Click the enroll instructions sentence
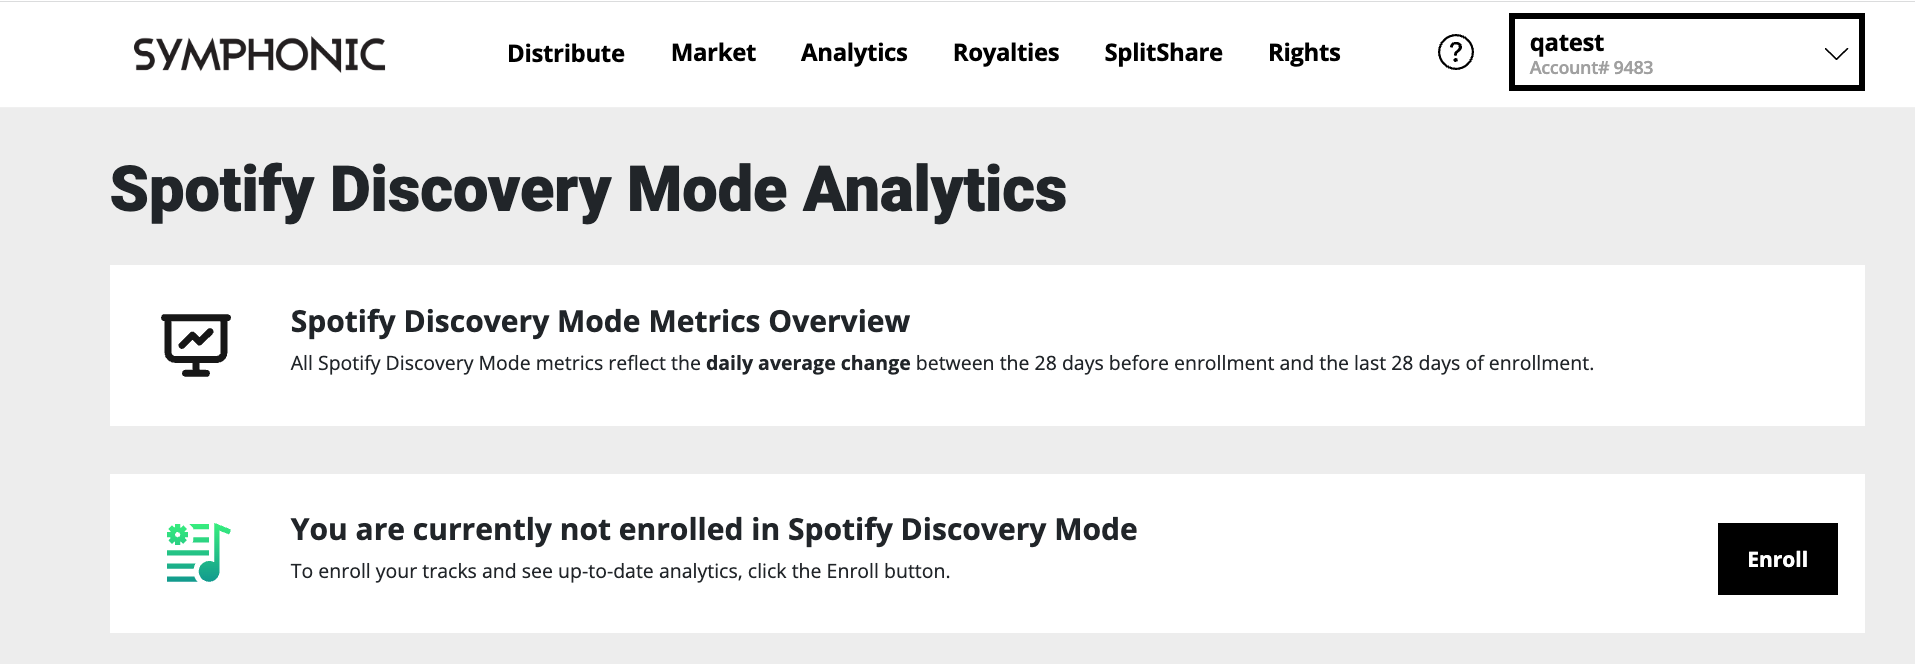The width and height of the screenshot is (1915, 664). (620, 571)
